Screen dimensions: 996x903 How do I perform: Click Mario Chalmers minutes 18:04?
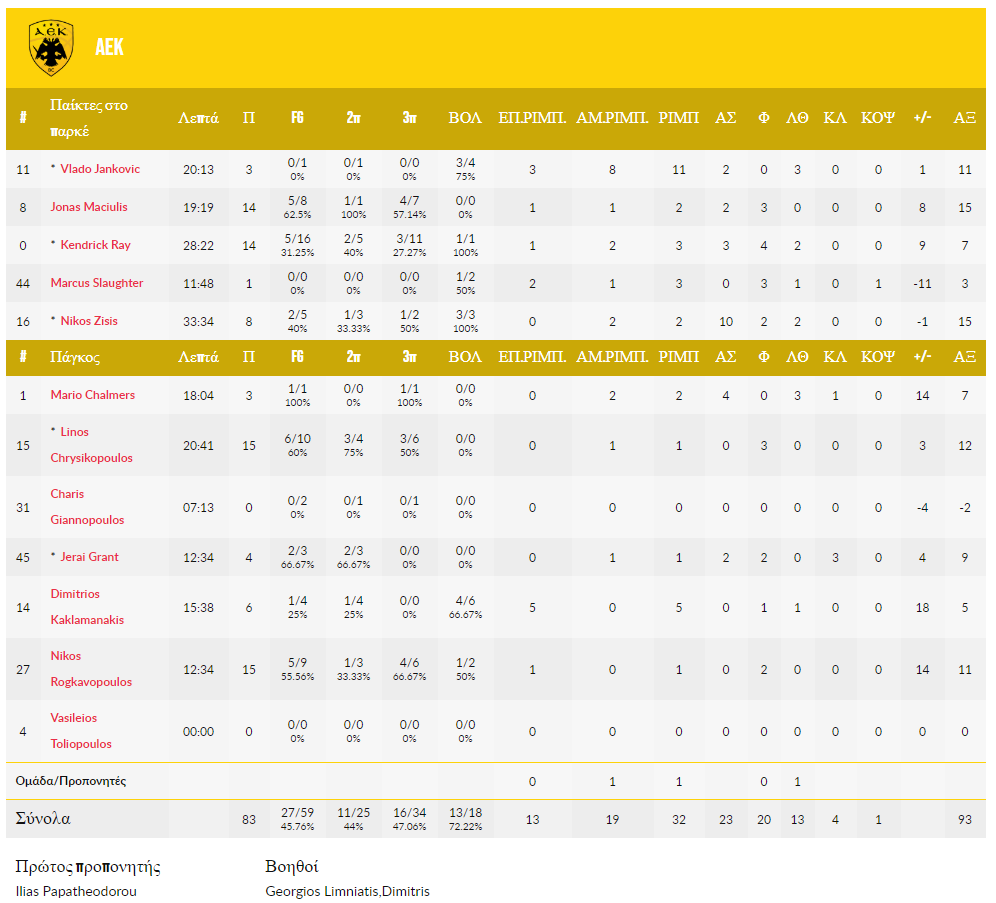(x=198, y=396)
